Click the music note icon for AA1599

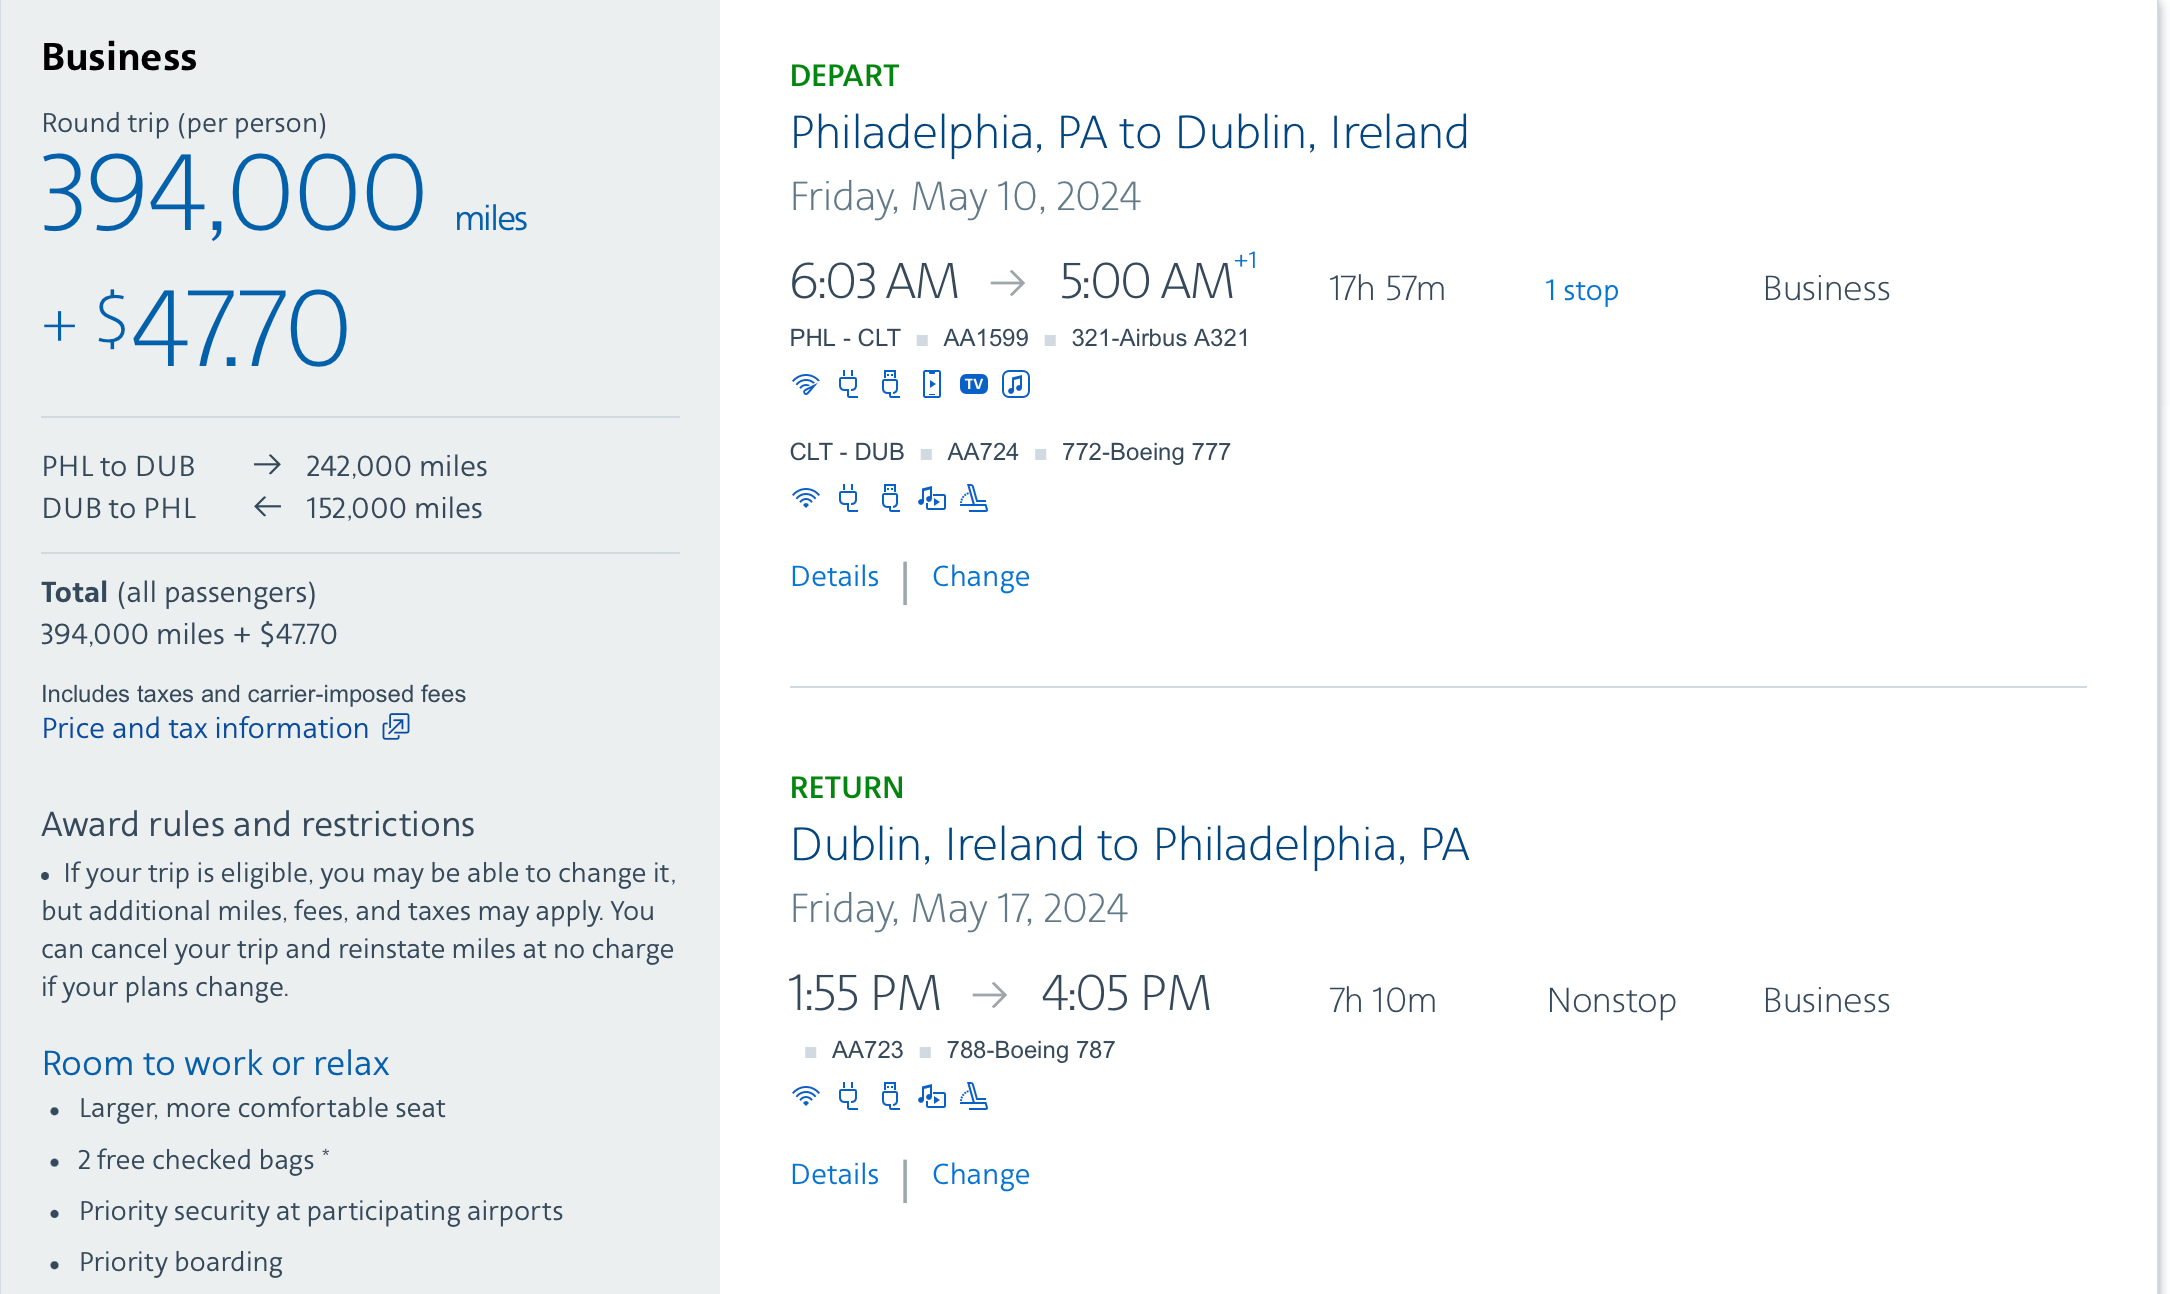click(x=1016, y=384)
